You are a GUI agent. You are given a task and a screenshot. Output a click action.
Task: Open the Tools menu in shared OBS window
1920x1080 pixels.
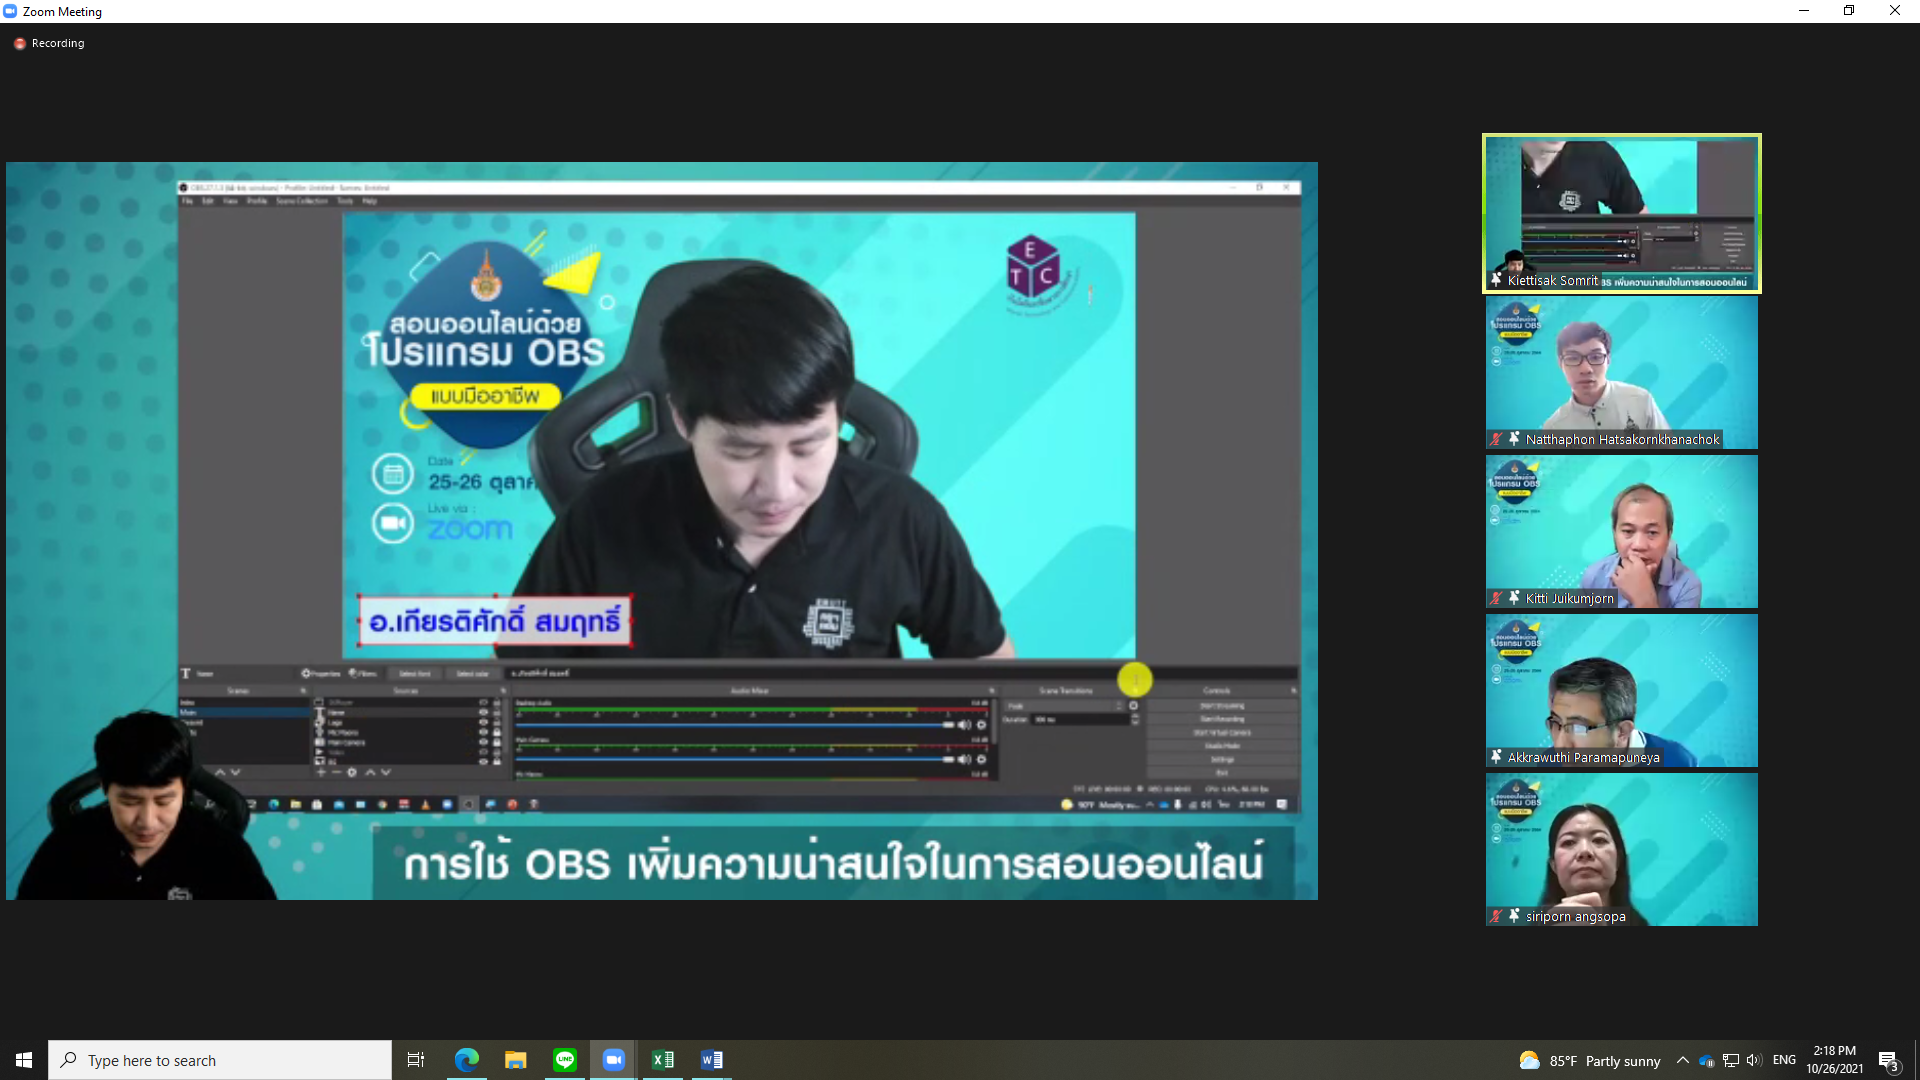point(345,201)
